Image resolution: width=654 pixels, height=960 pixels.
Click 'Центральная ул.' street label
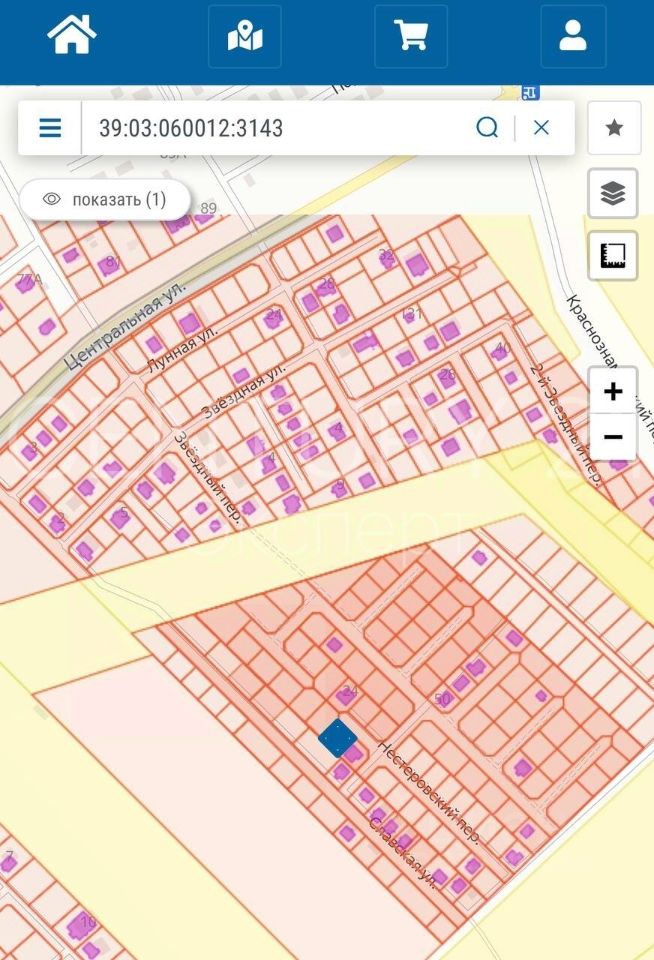(x=124, y=324)
